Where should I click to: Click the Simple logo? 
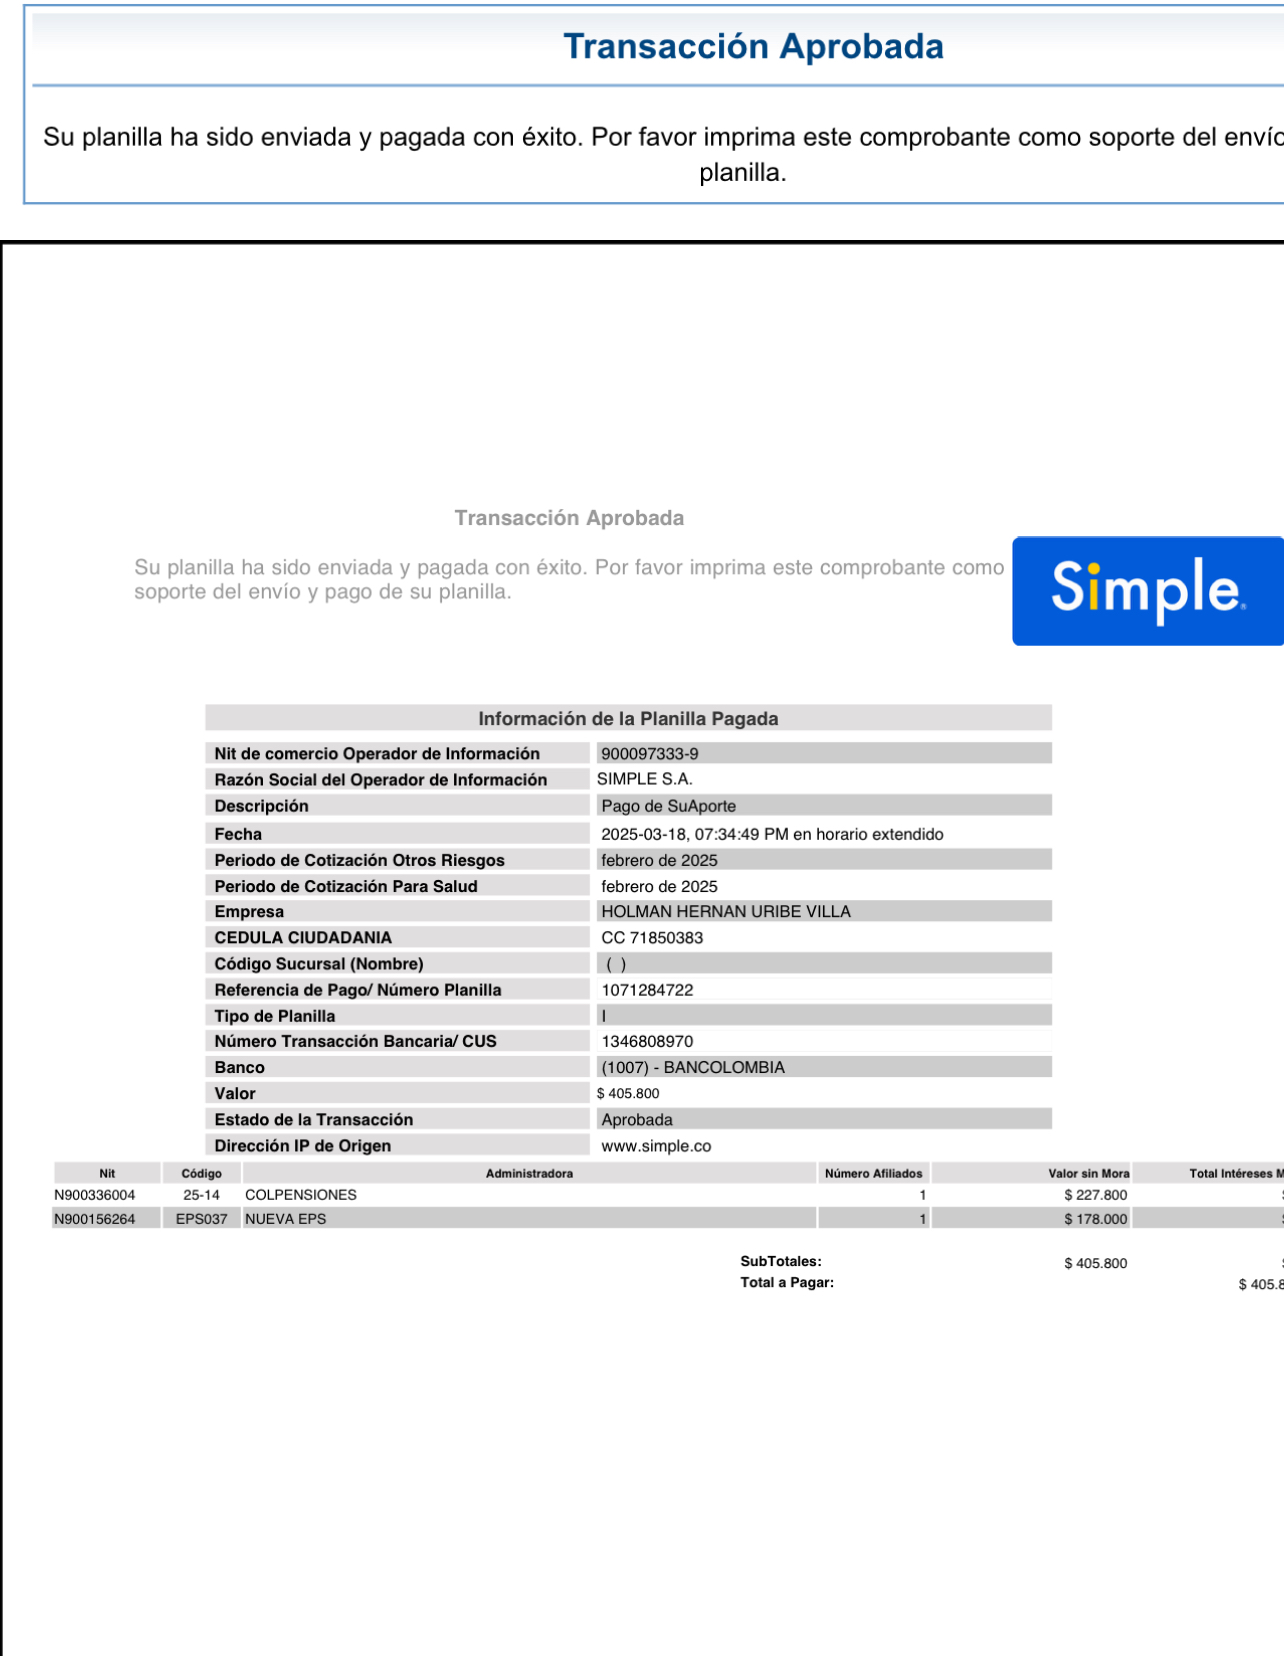1147,590
